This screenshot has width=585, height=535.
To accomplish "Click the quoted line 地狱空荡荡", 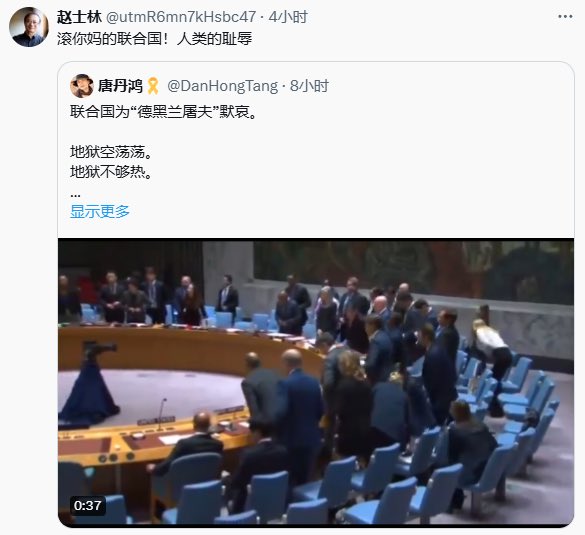I will 111,152.
